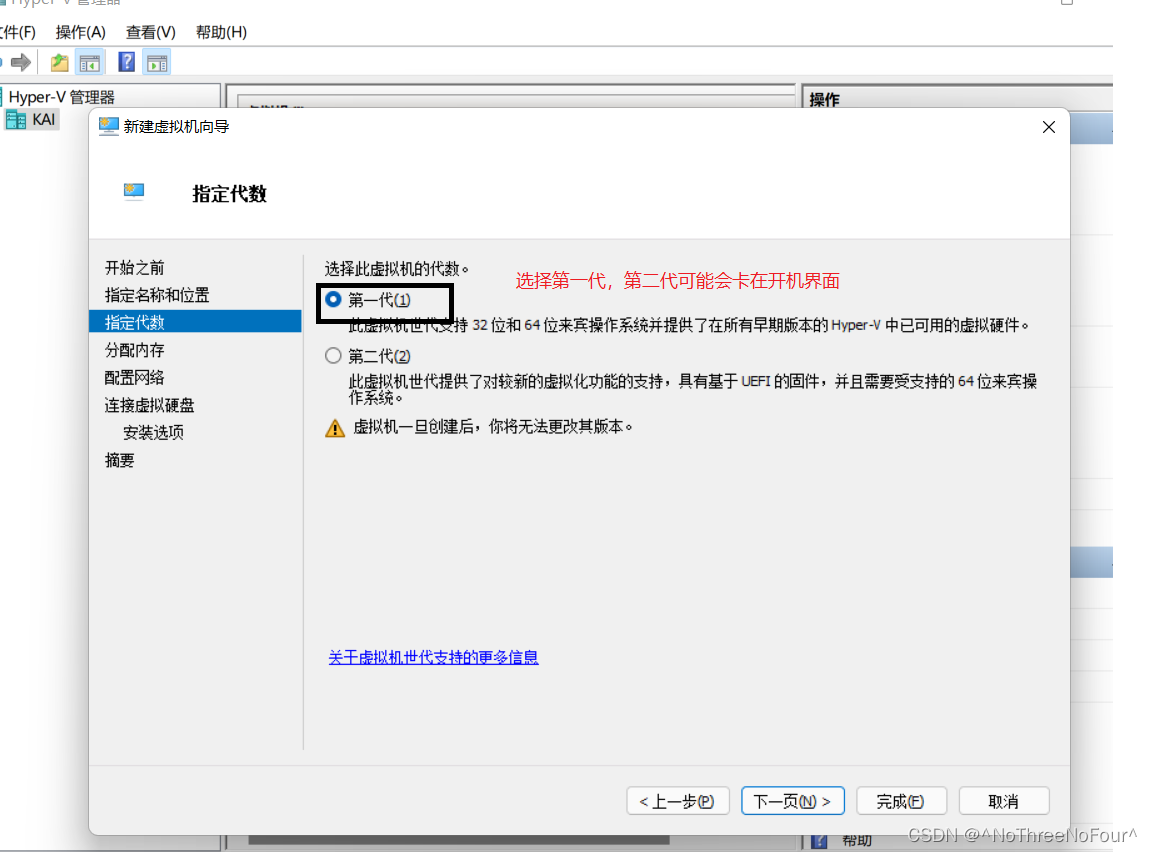The image size is (1152, 852).
Task: Click the 下一页(N) next button
Action: (x=793, y=801)
